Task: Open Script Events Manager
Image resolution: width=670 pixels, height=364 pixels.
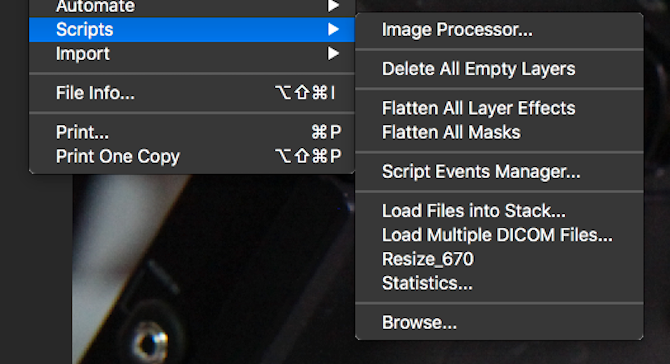Action: [x=499, y=172]
